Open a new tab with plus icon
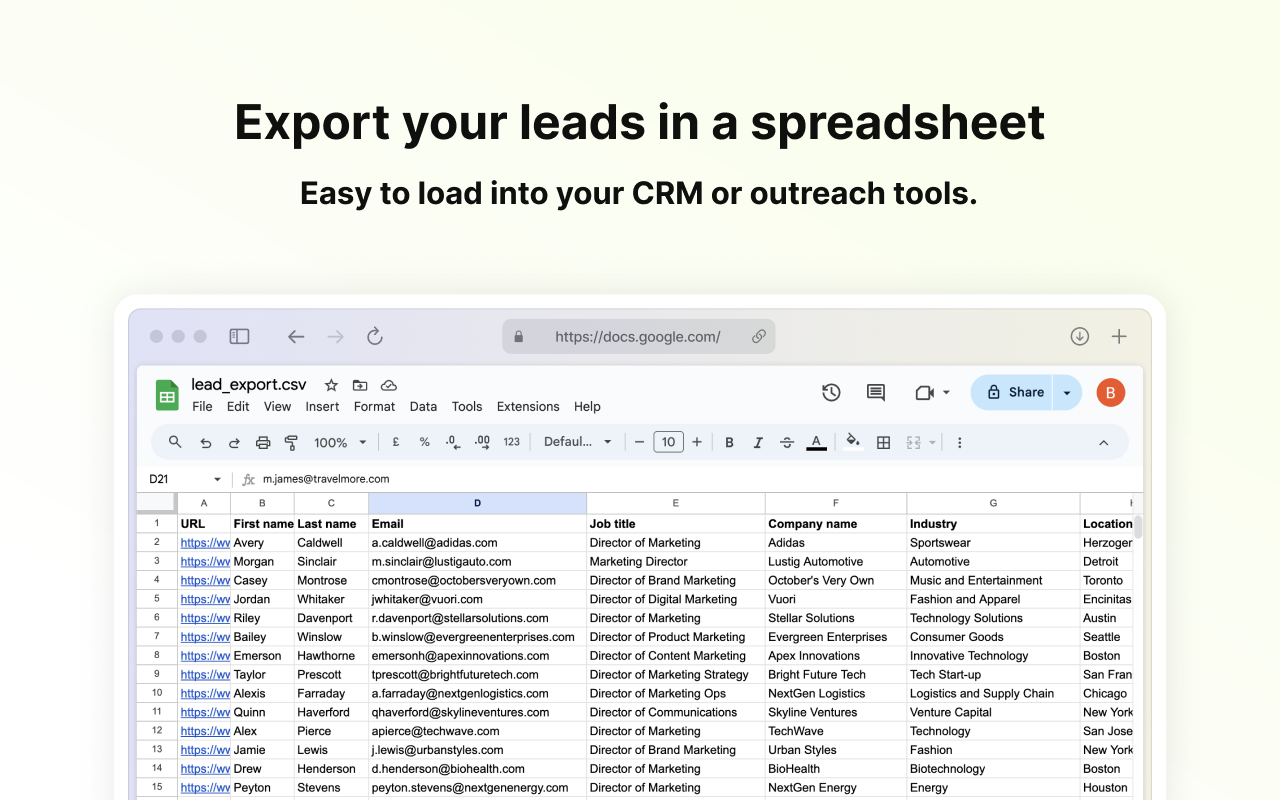The height and width of the screenshot is (800, 1280). click(x=1119, y=337)
